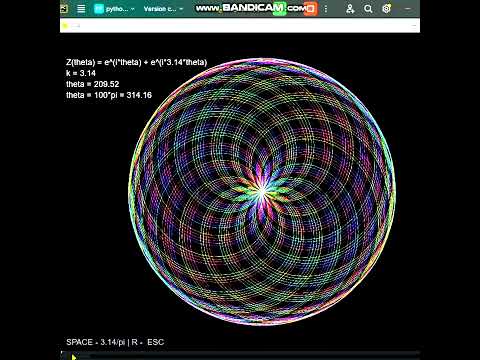
Task: Open Search Everywhere magnifier icon
Action: pos(368,9)
